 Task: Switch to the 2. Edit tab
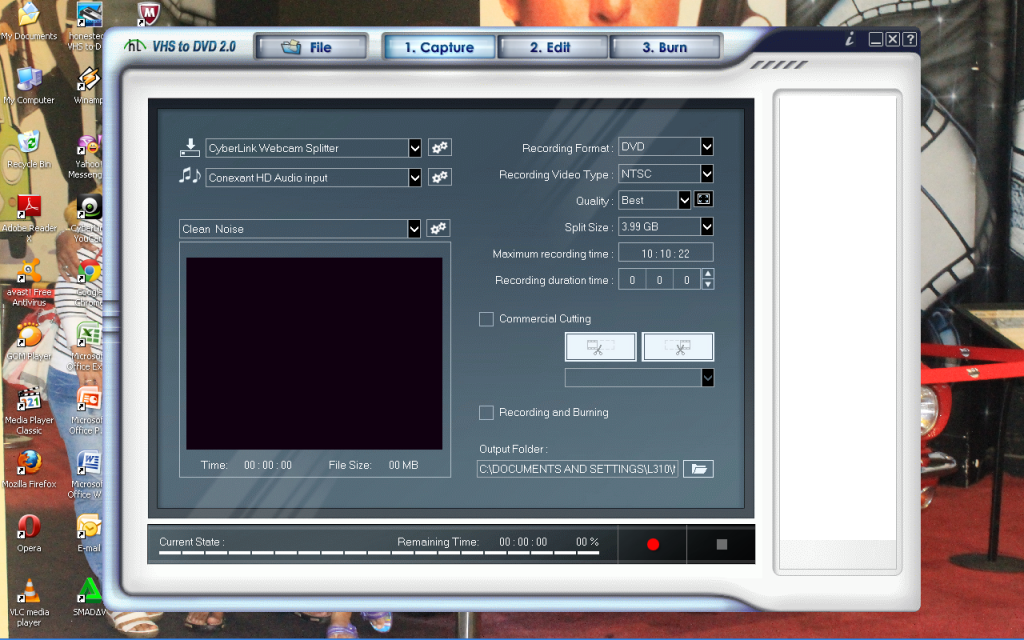[x=551, y=47]
